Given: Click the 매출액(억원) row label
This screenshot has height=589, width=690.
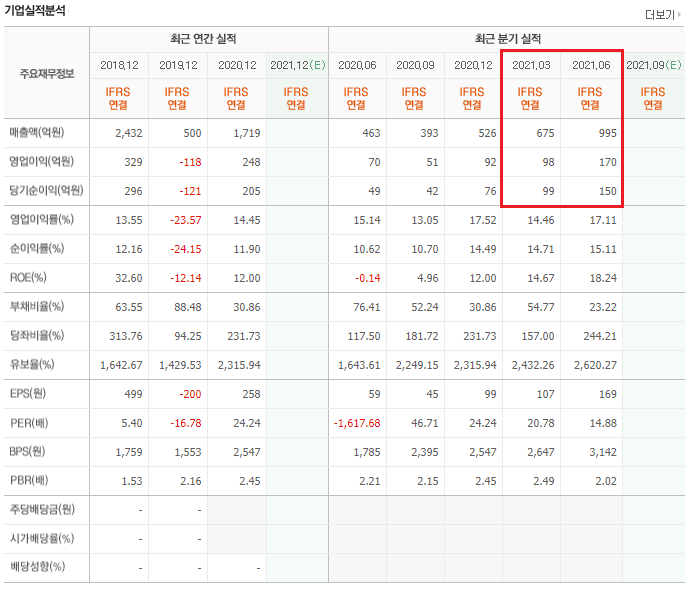Looking at the screenshot, I should pos(37,132).
